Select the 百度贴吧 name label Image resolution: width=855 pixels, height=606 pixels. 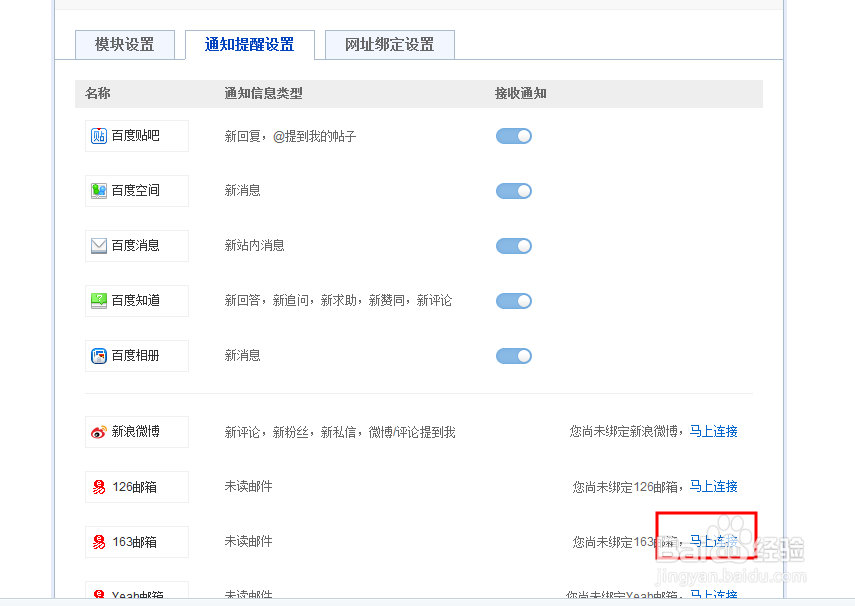coord(135,136)
